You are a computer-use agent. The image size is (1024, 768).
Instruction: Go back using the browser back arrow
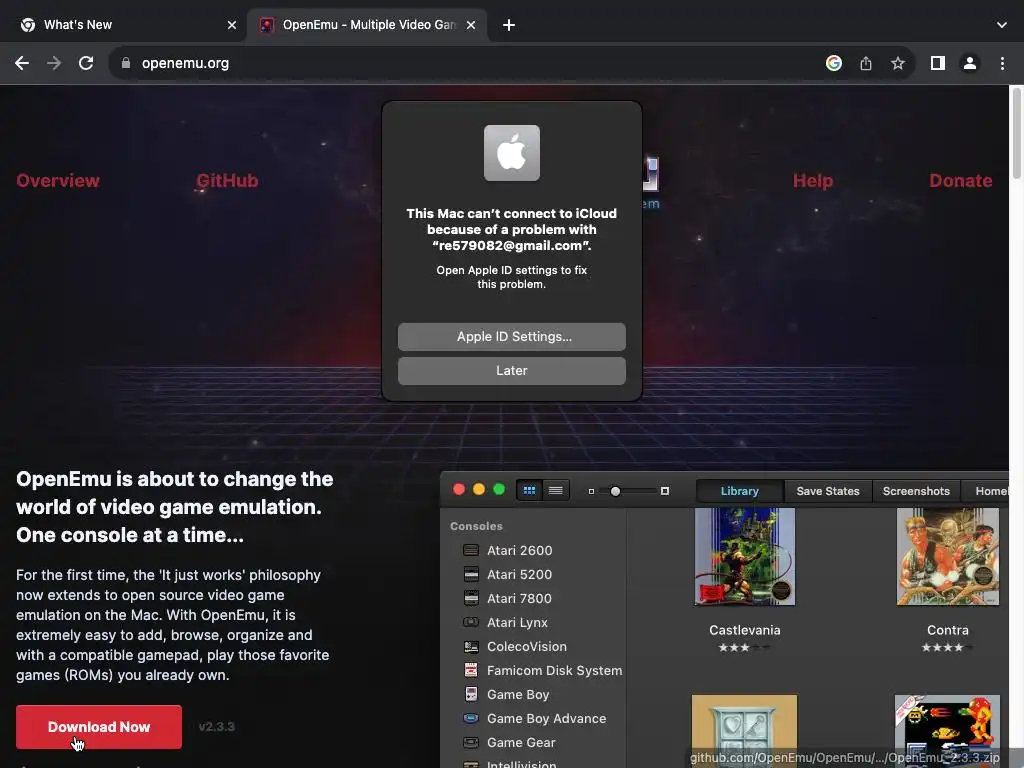[22, 63]
